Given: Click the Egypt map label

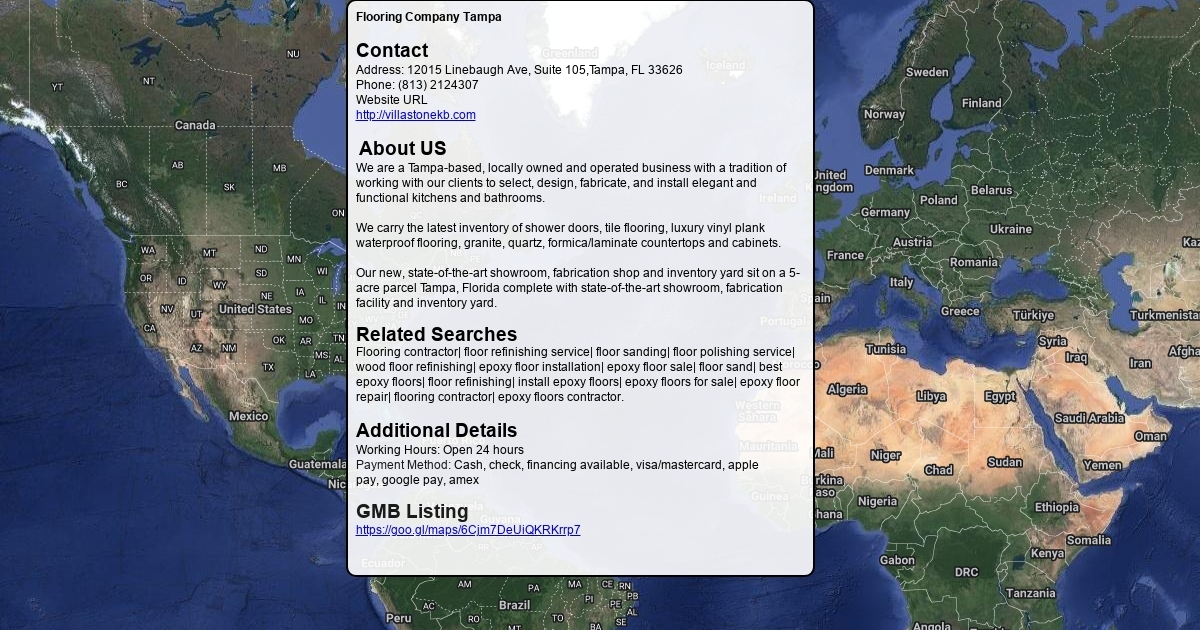Looking at the screenshot, I should [x=999, y=397].
